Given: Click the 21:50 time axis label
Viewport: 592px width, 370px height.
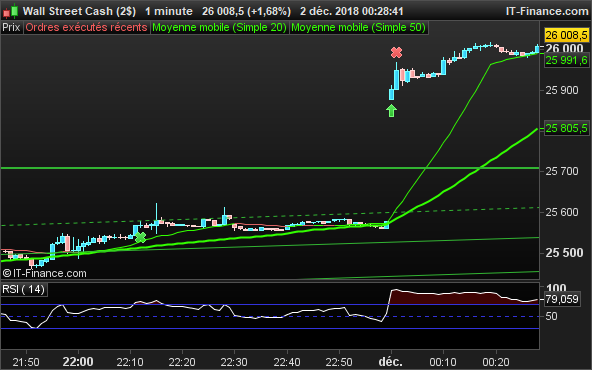Looking at the screenshot, I should (x=26, y=362).
